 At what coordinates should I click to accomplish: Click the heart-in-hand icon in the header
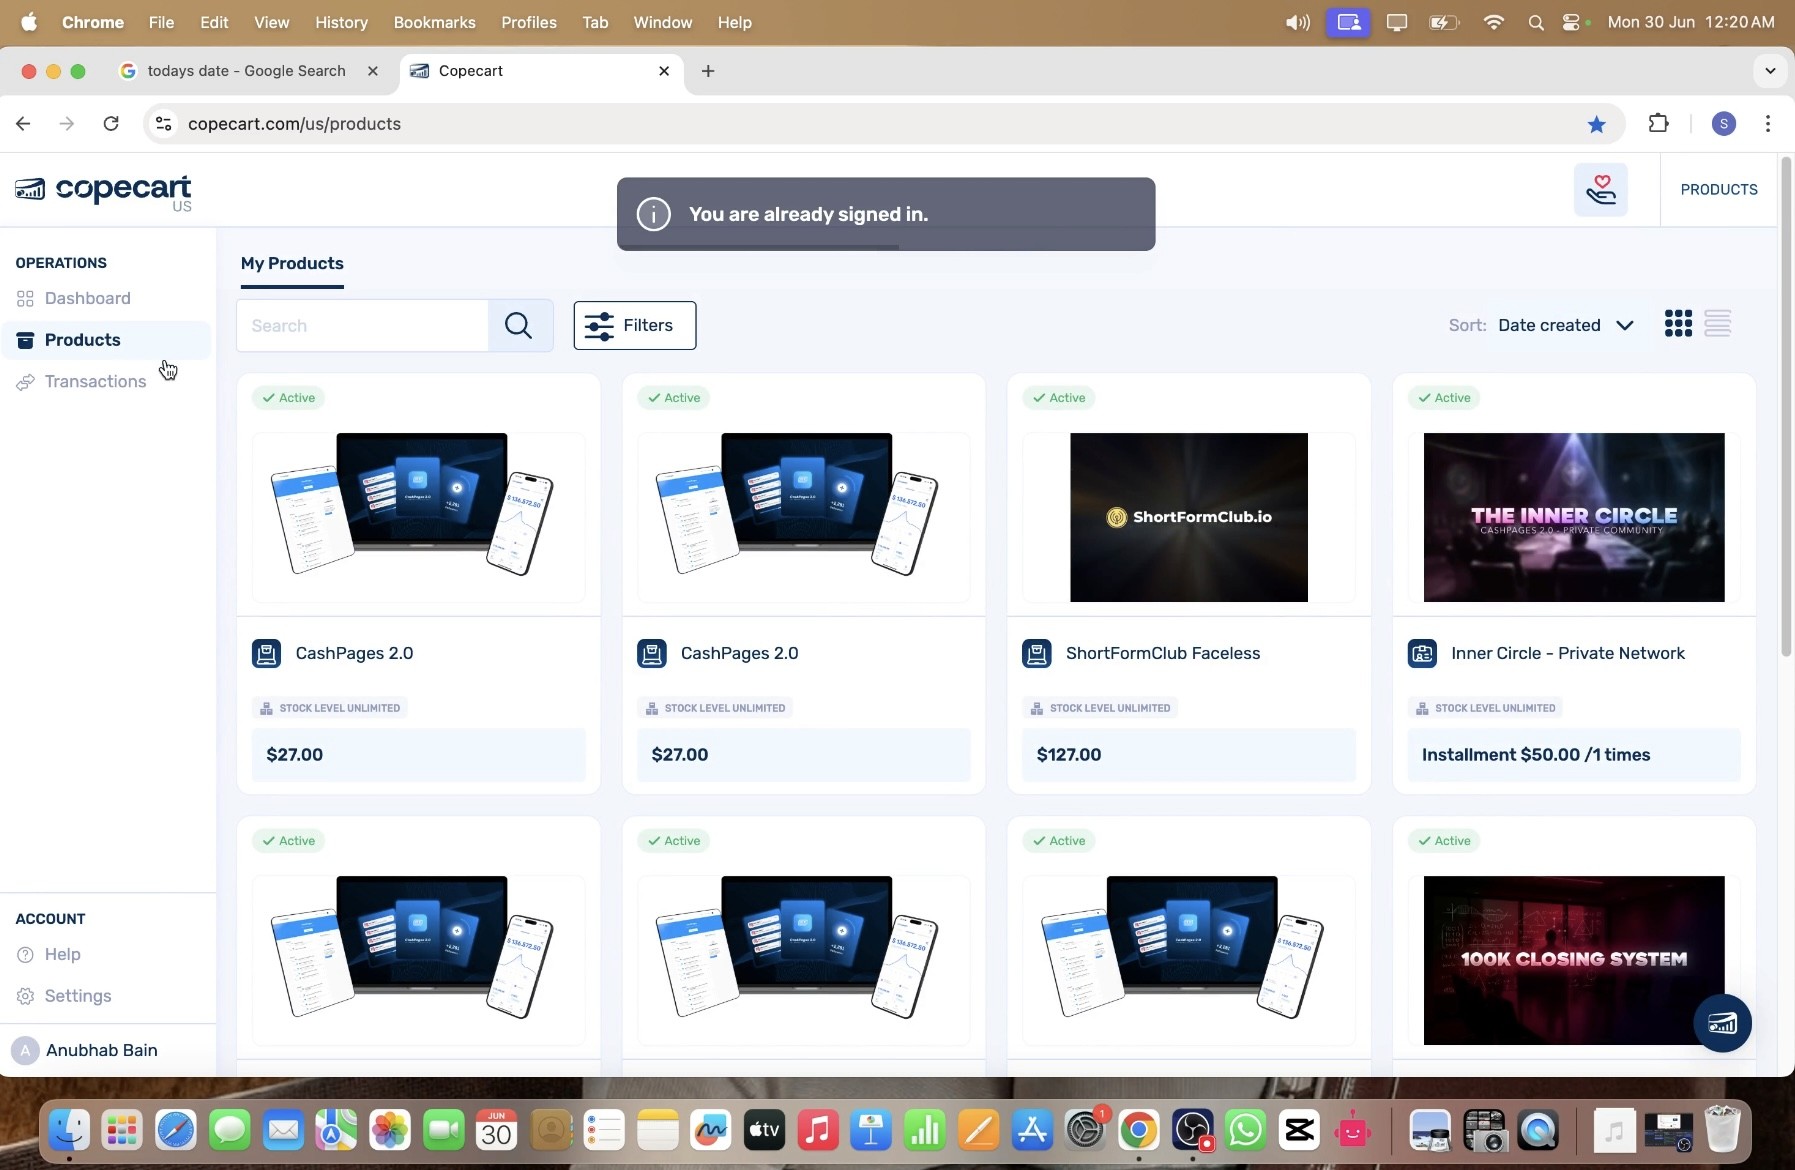[1601, 190]
